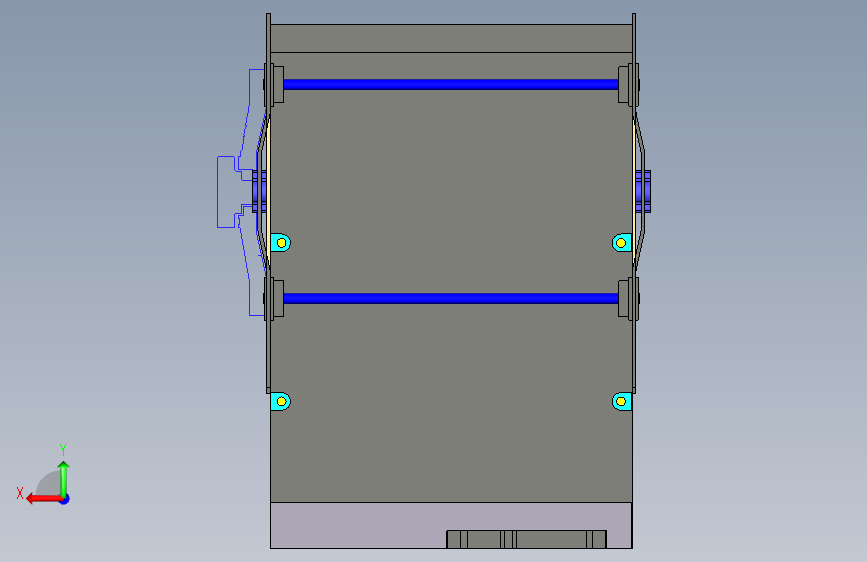Select the blue hub on the right side plate
The image size is (867, 562).
point(643,191)
